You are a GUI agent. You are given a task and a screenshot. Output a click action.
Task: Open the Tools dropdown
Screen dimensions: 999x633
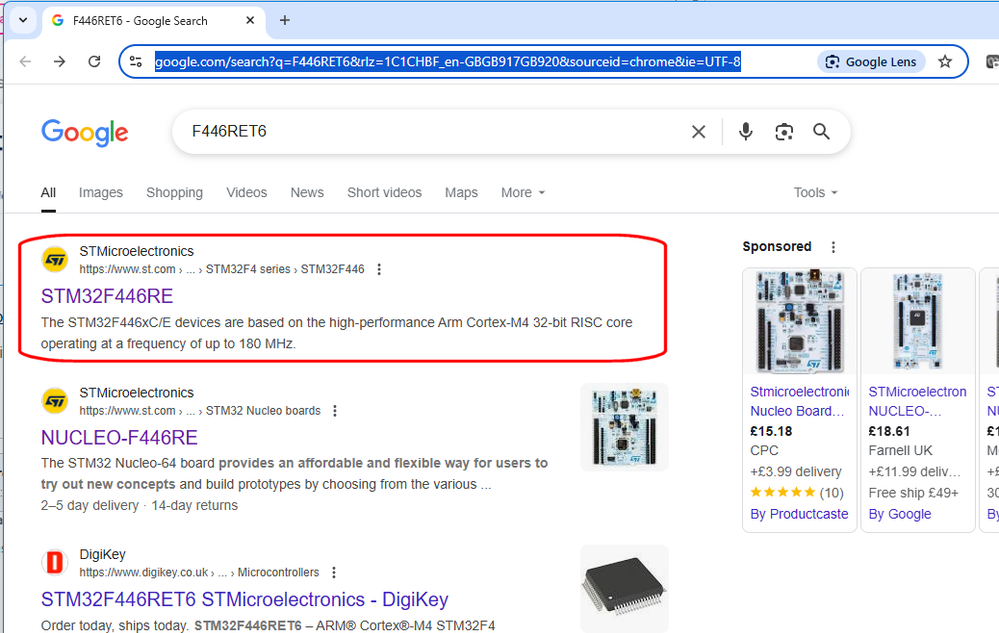[816, 192]
